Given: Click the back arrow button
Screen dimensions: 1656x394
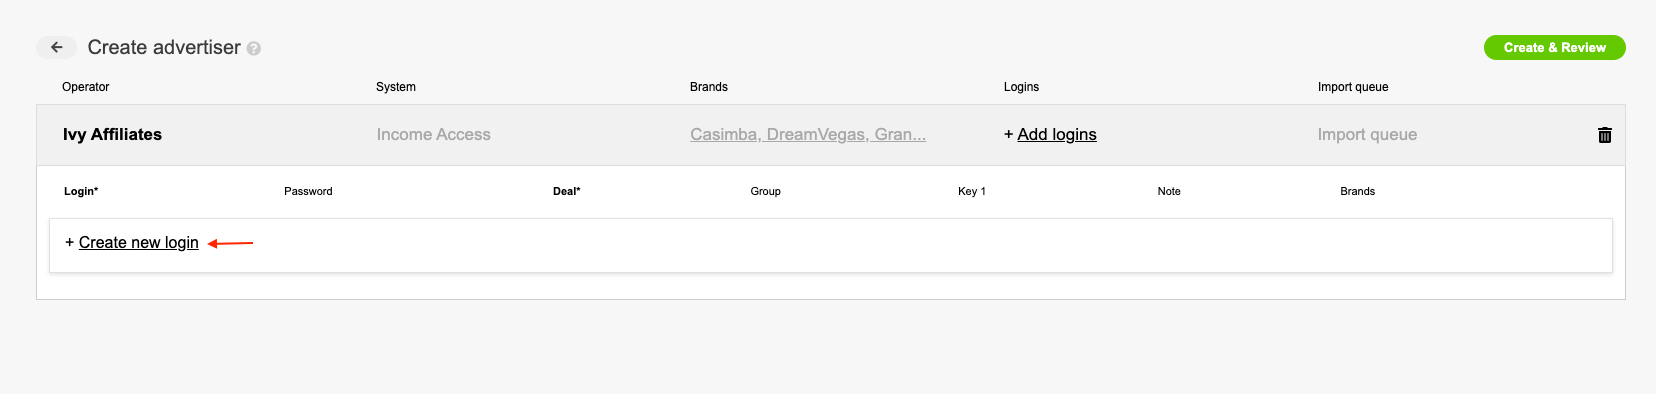Looking at the screenshot, I should click(x=57, y=47).
